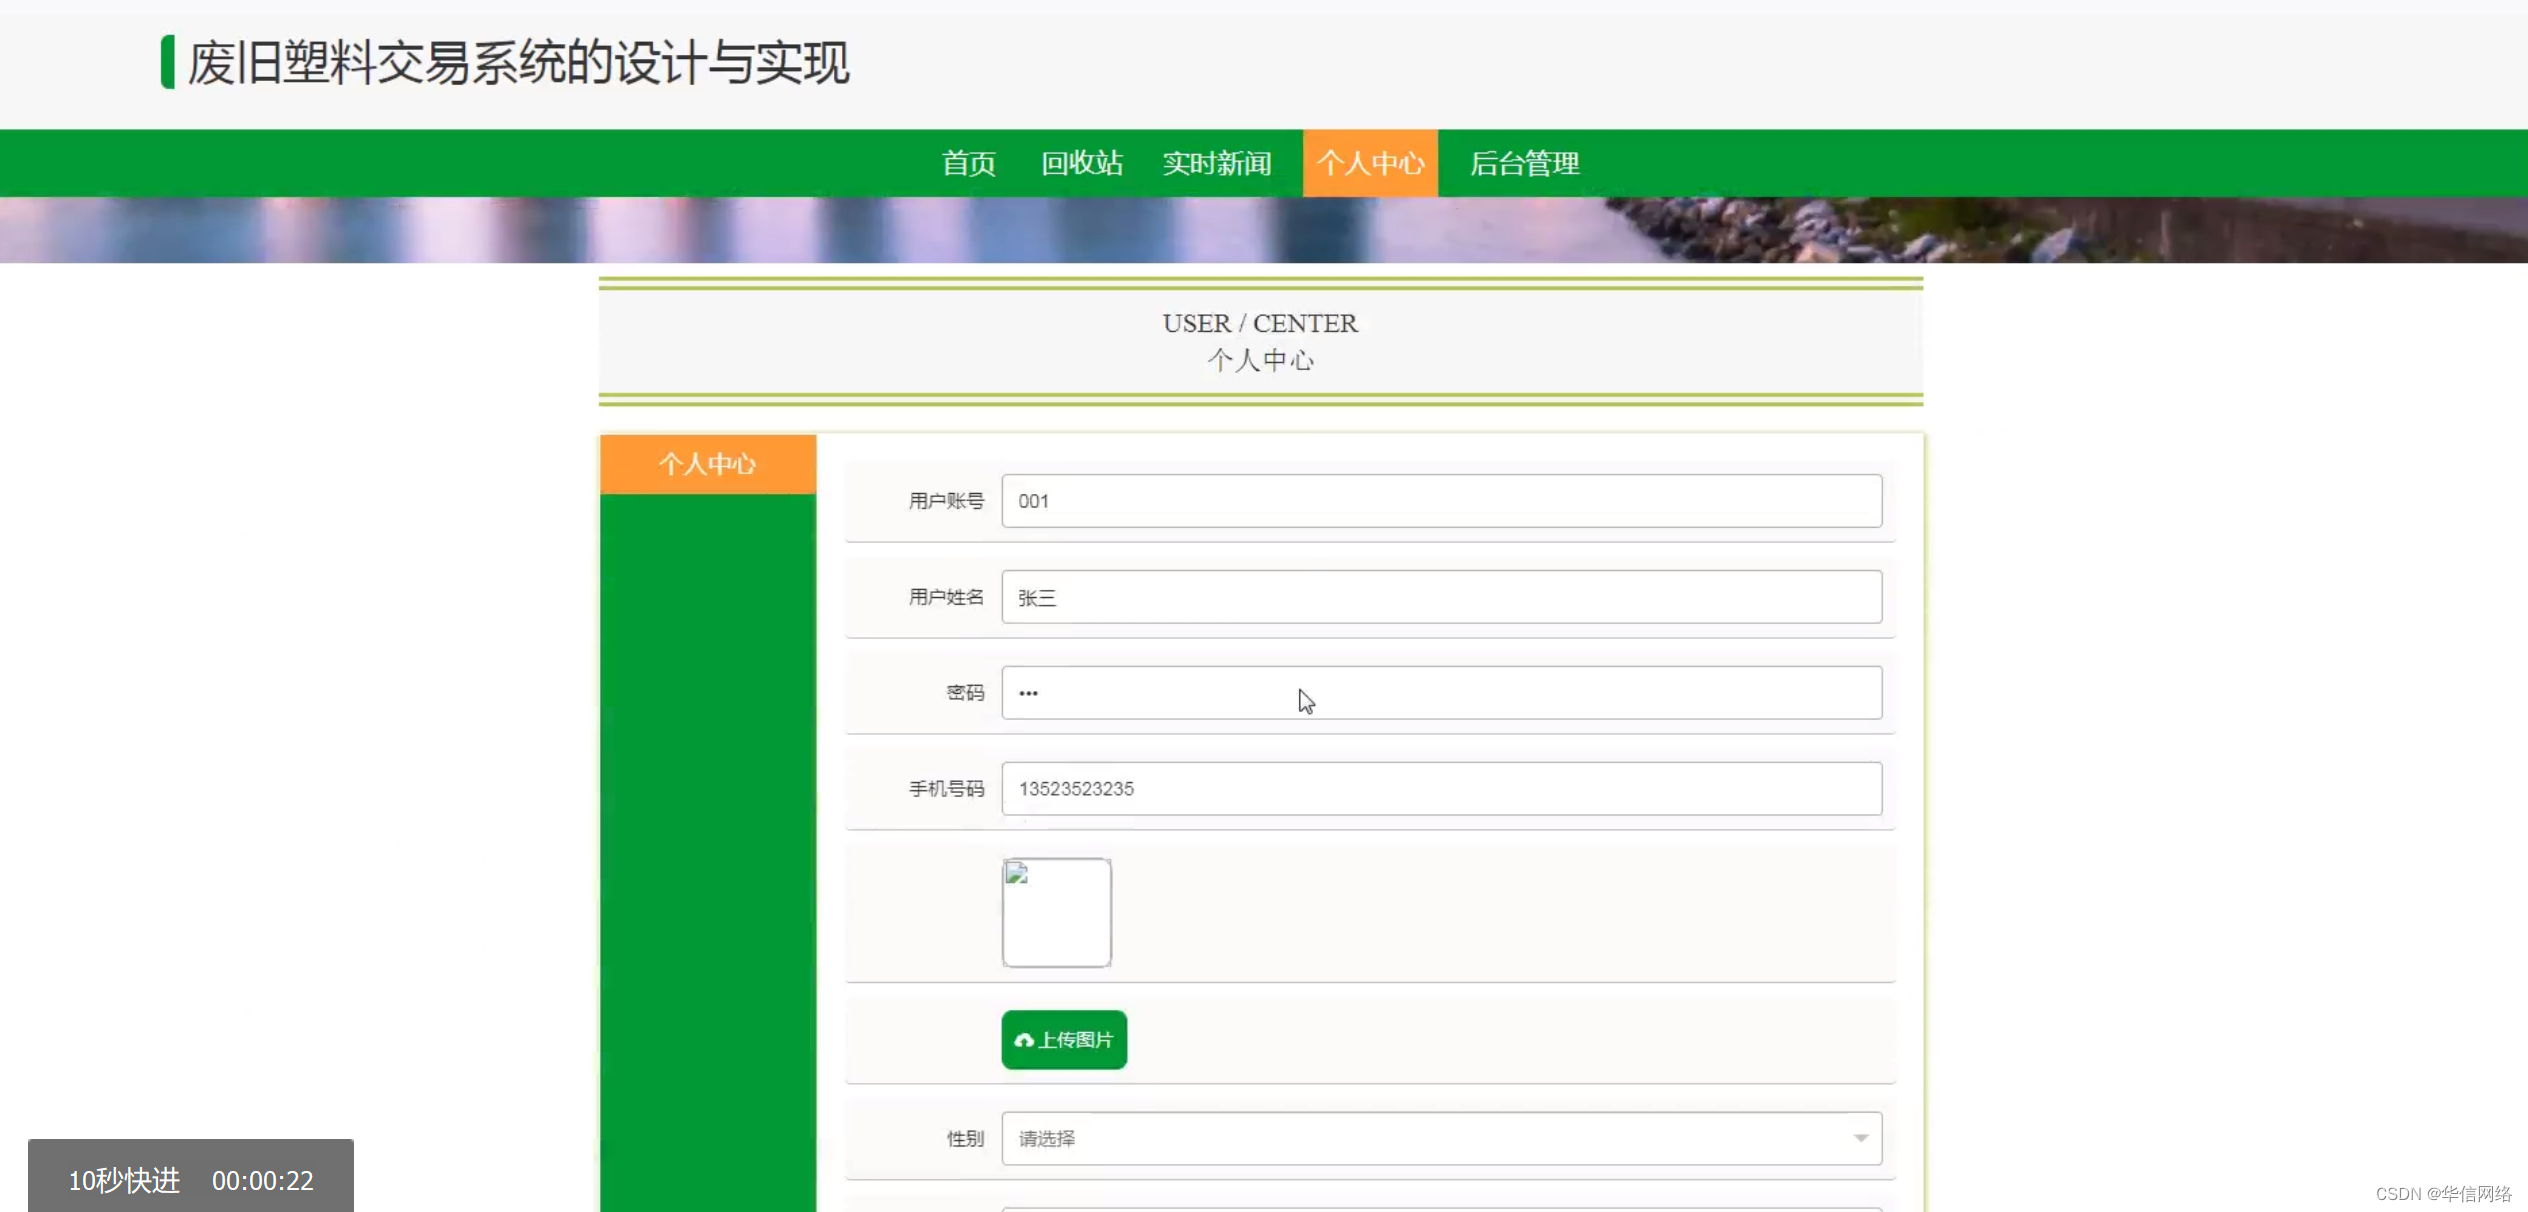2528x1212 pixels.
Task: Click the green title block icon beside the heading
Action: [x=168, y=63]
